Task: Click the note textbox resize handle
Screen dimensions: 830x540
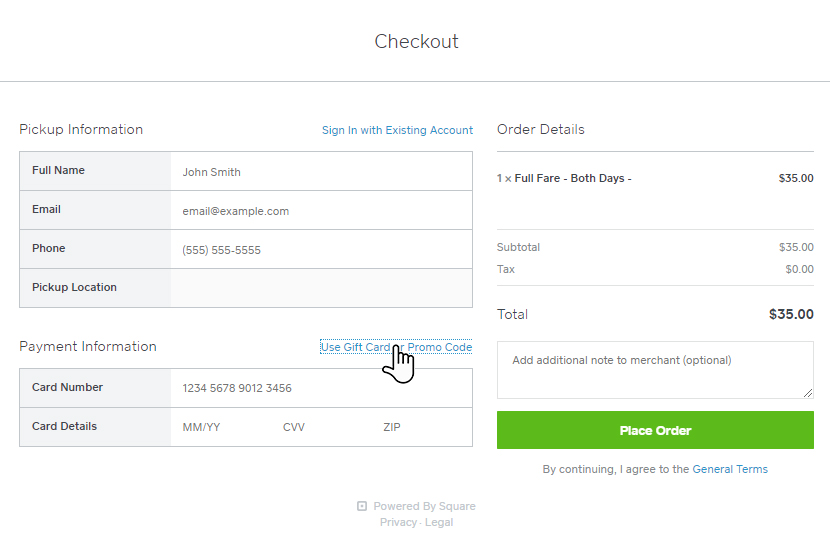Action: (x=809, y=393)
